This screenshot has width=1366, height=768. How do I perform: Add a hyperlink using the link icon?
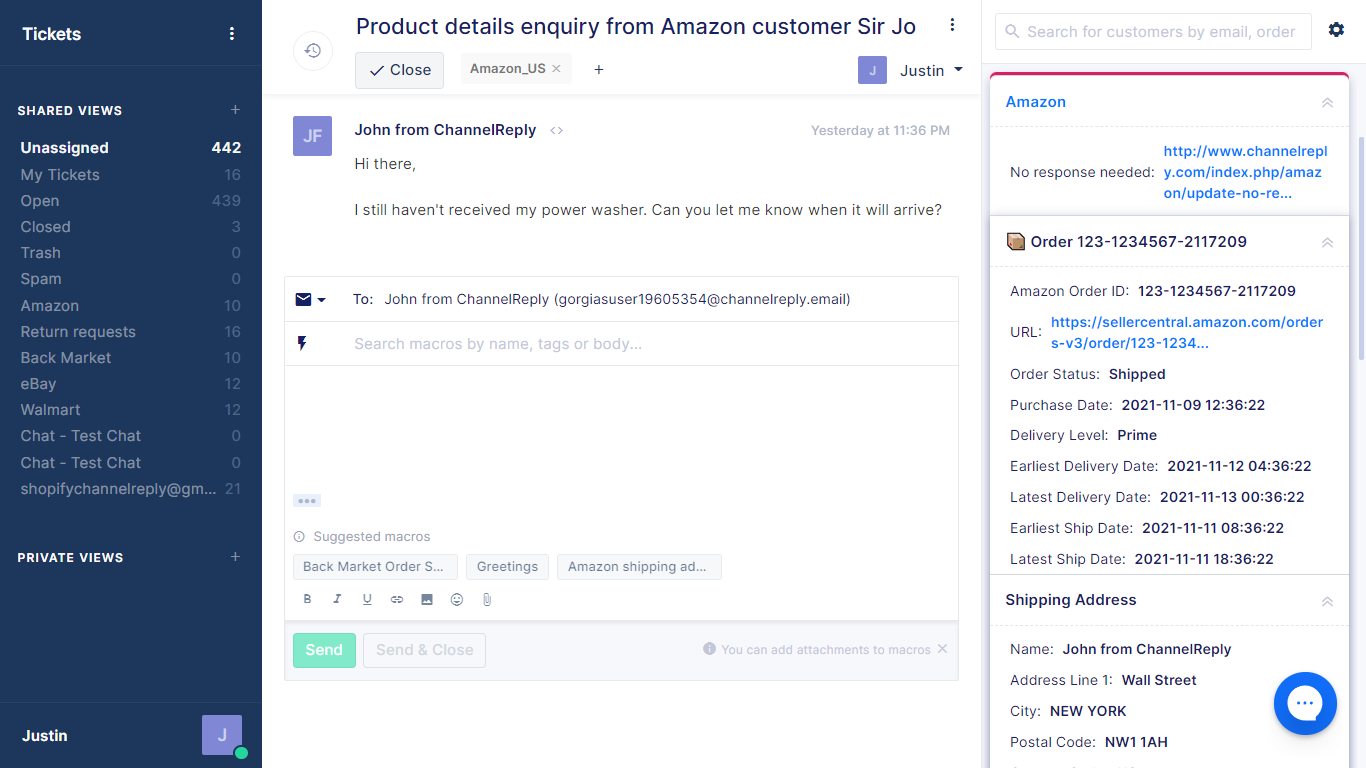coord(397,600)
